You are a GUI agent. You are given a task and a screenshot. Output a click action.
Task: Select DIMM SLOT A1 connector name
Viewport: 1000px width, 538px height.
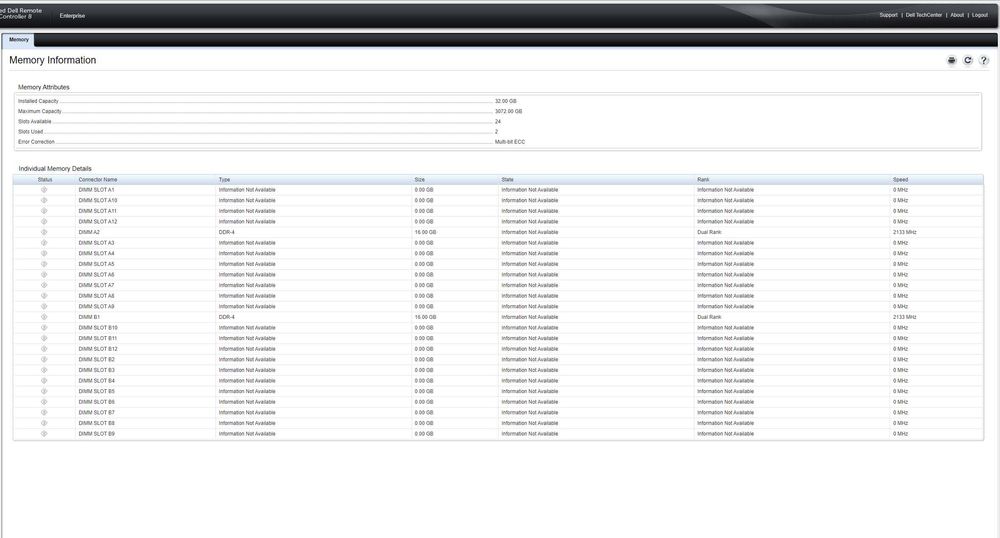(x=96, y=190)
